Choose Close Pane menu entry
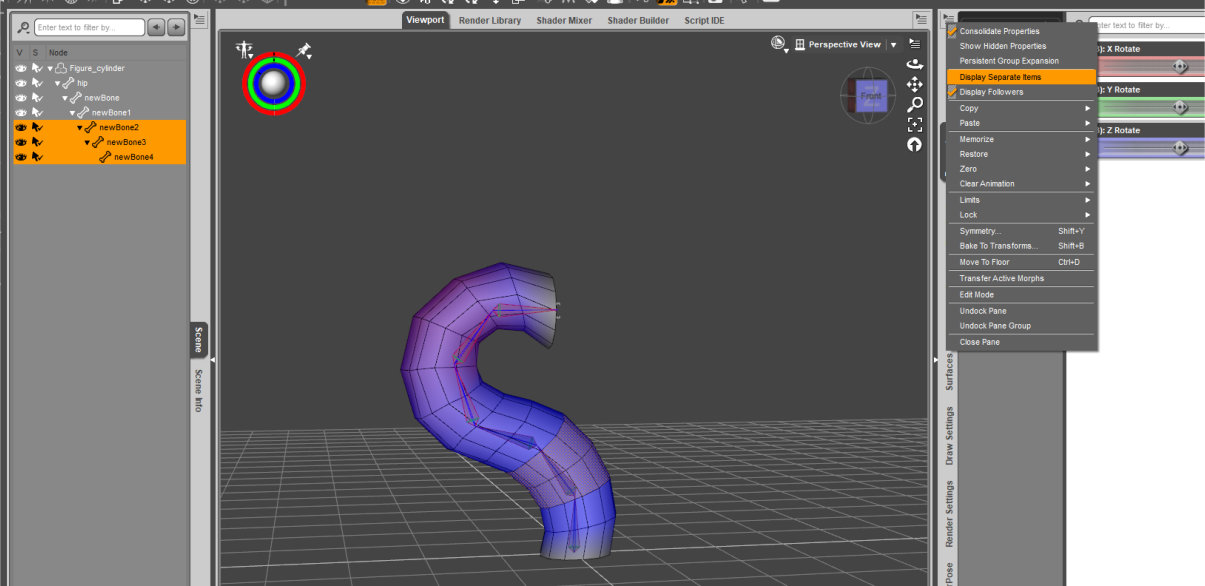Viewport: 1205px width, 586px height. tap(1022, 342)
